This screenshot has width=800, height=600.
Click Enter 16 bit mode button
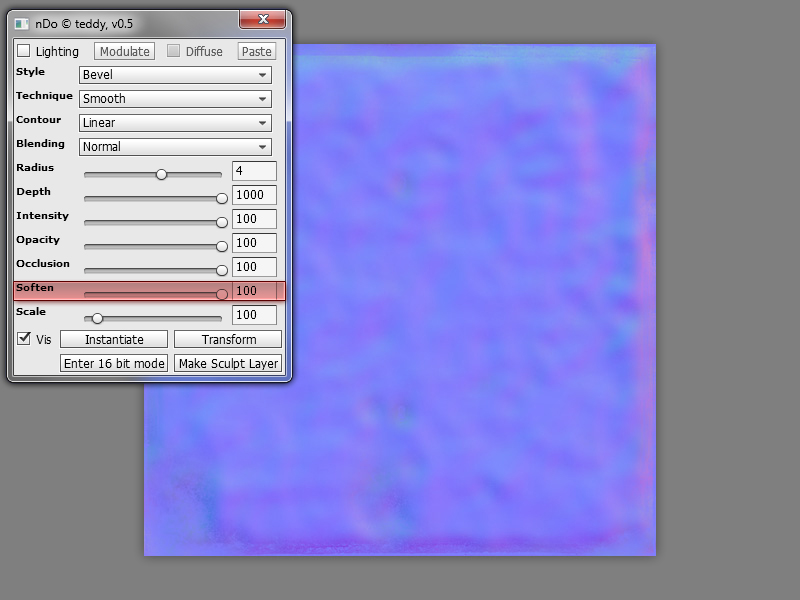[114, 363]
